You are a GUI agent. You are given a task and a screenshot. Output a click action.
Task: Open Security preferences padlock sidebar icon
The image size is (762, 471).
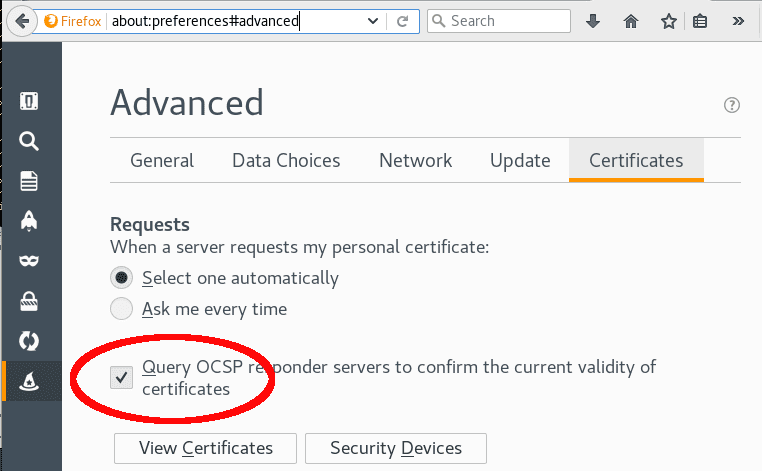point(29,301)
